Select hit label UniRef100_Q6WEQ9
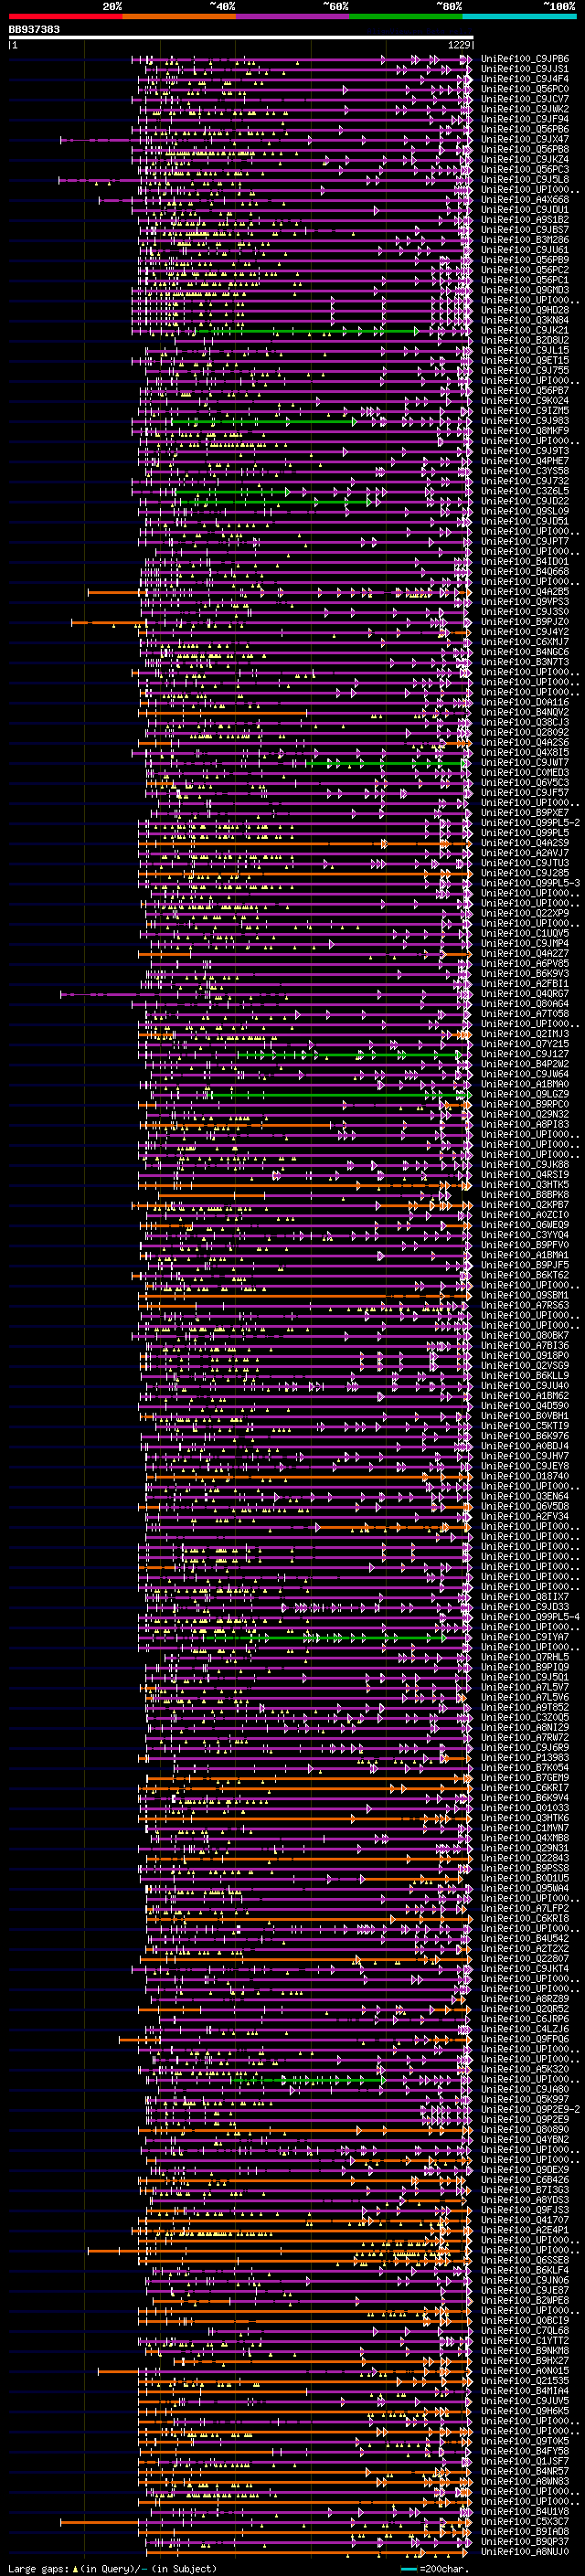585x2576 pixels. 524,1225
